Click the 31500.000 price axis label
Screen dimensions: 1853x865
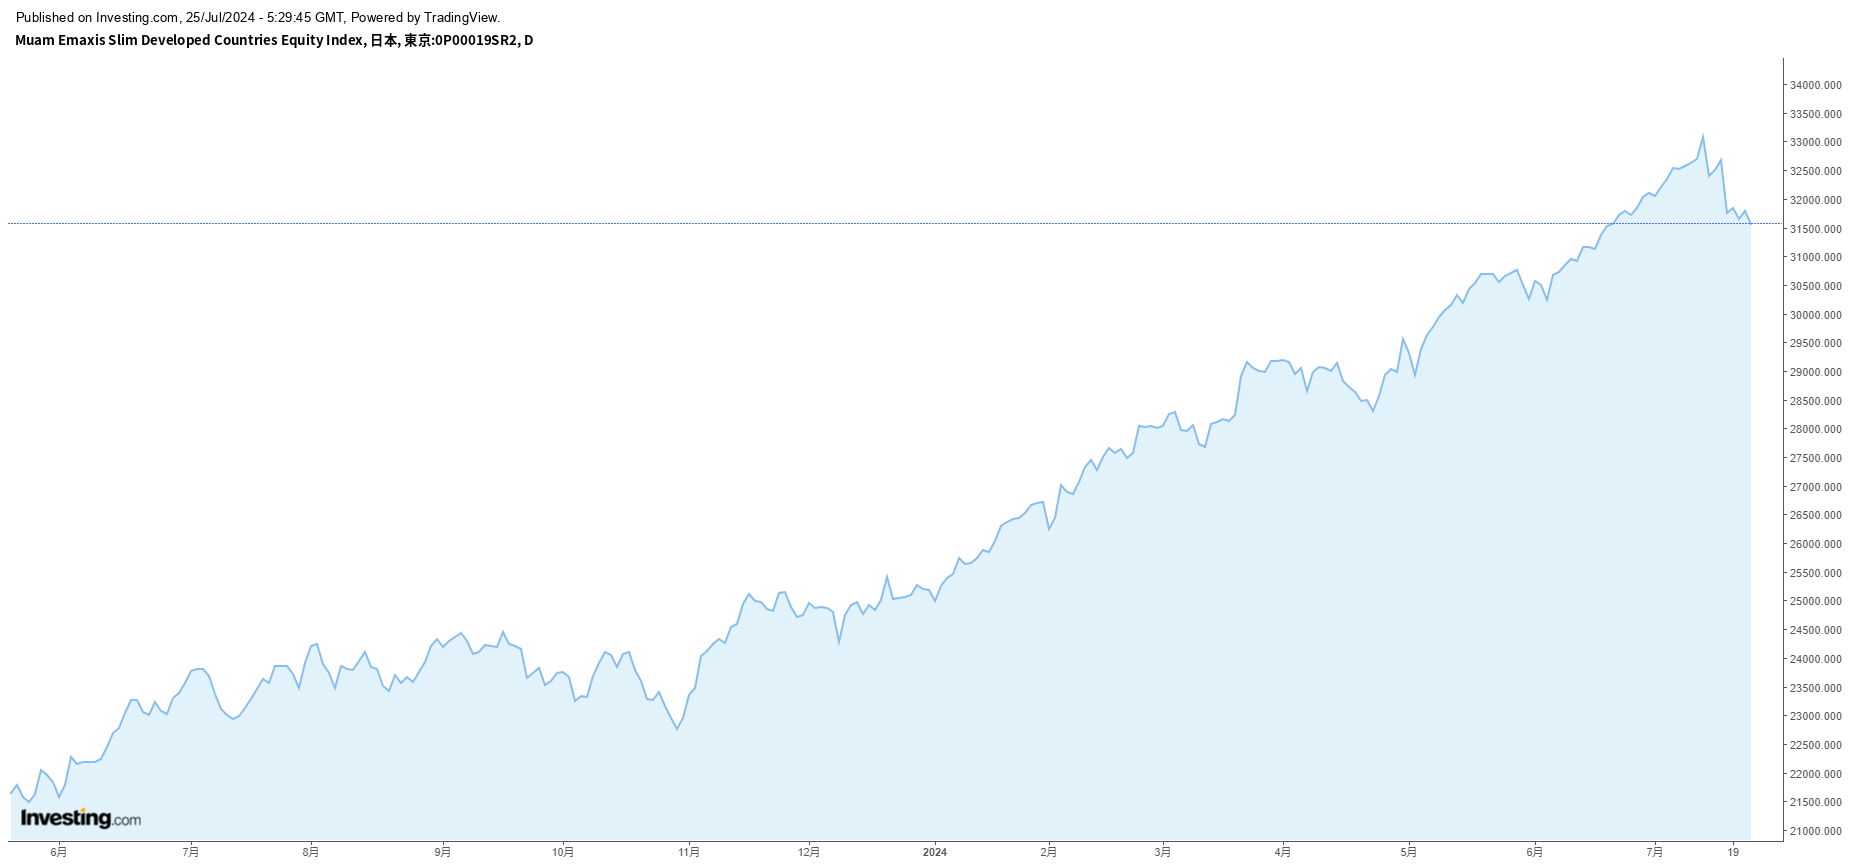[1815, 229]
